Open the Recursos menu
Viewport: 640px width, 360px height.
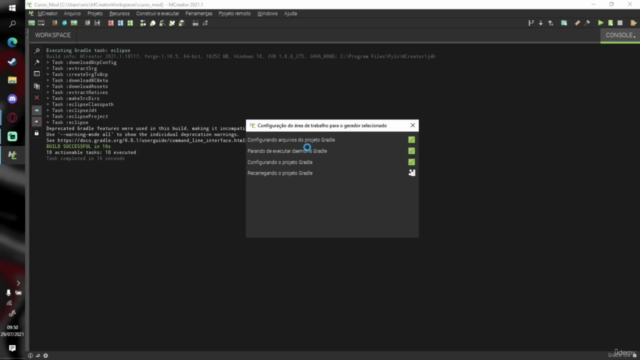tap(119, 13)
